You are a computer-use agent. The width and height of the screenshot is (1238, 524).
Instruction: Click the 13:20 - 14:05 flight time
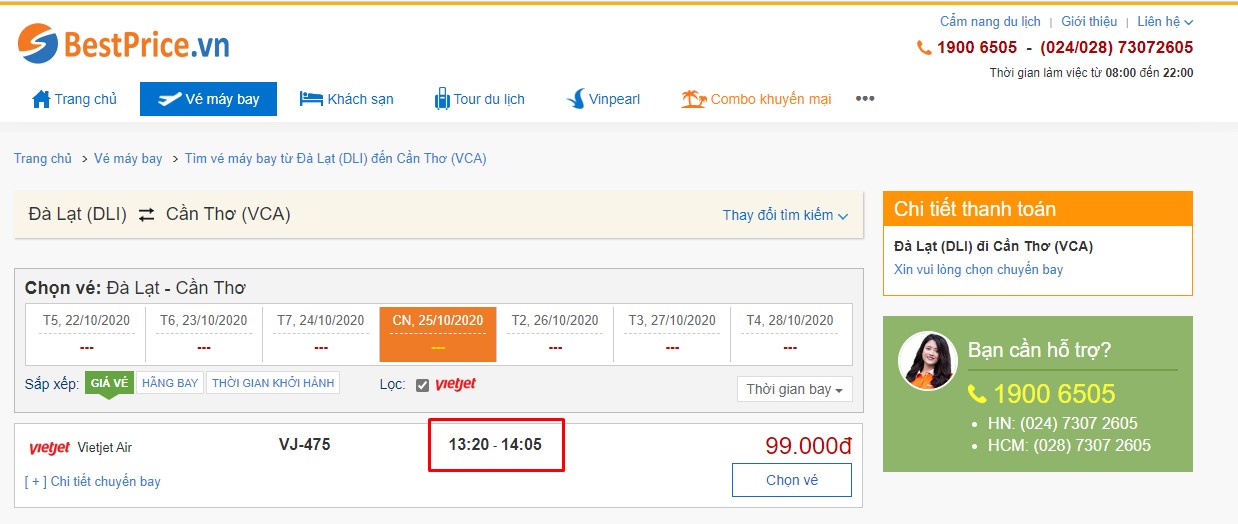(495, 445)
